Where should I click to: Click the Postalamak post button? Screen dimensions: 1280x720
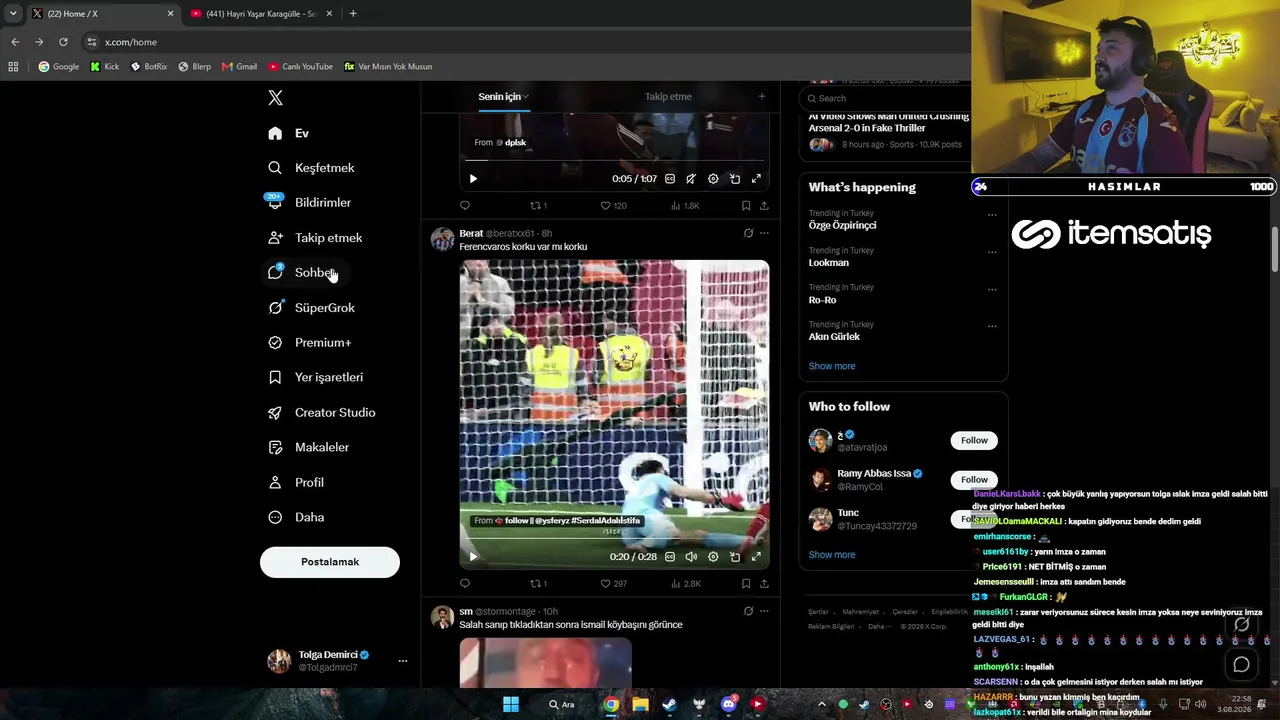(330, 562)
